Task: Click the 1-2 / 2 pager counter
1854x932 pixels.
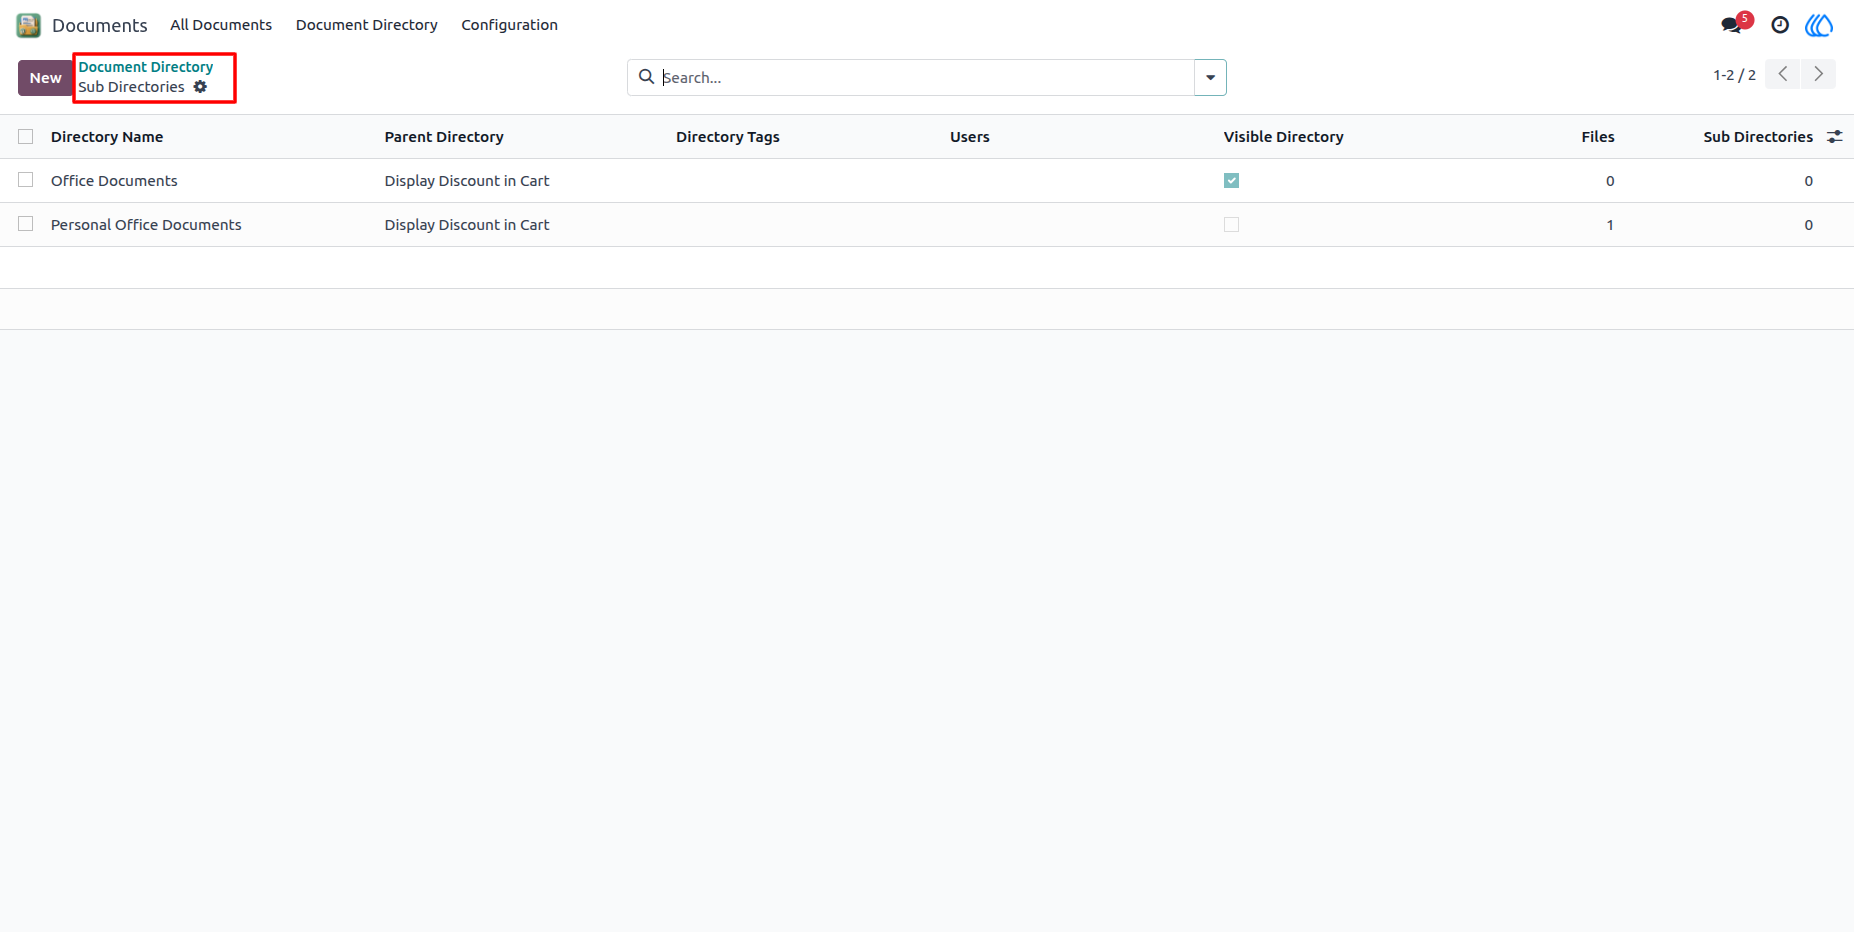Action: tap(1734, 75)
